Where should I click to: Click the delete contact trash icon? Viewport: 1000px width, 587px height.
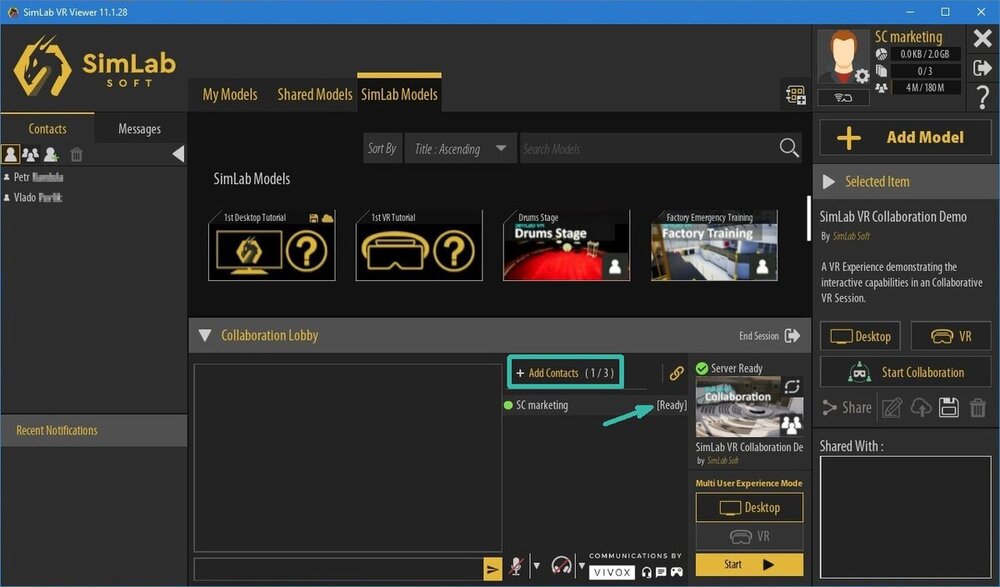click(77, 154)
